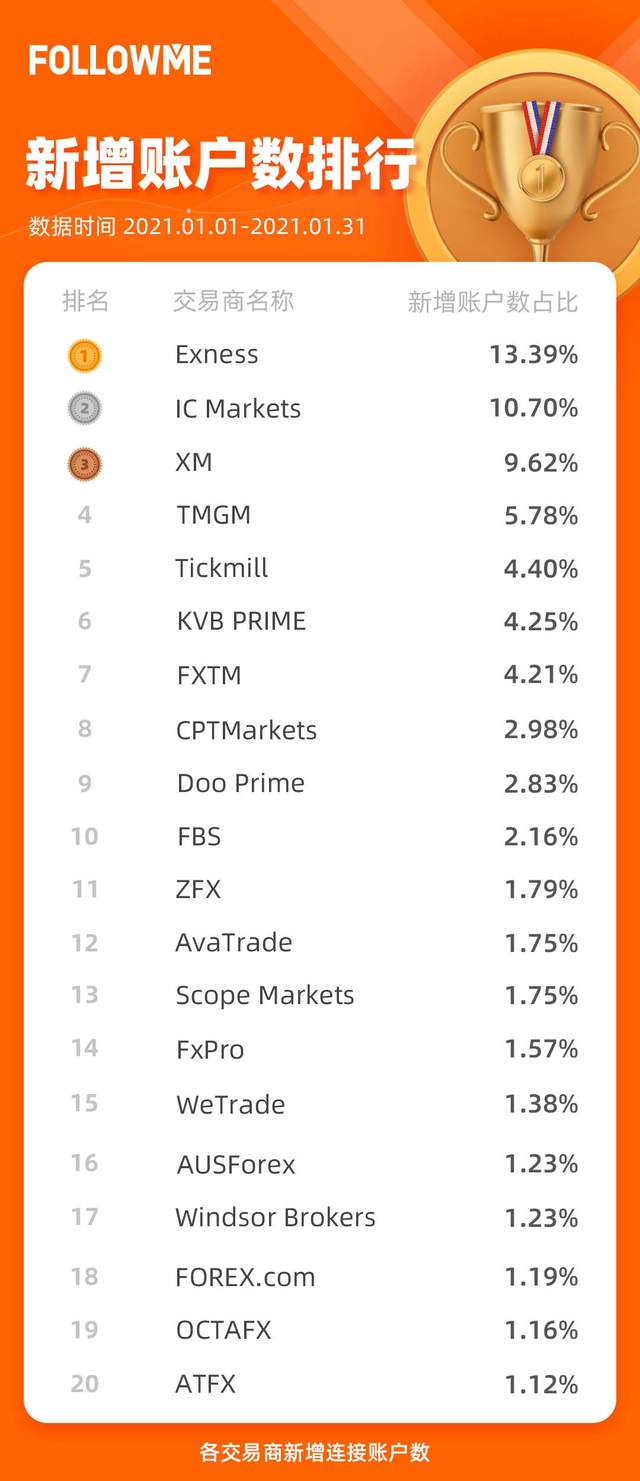
Task: Open the Doo Prime entry
Action: point(240,783)
